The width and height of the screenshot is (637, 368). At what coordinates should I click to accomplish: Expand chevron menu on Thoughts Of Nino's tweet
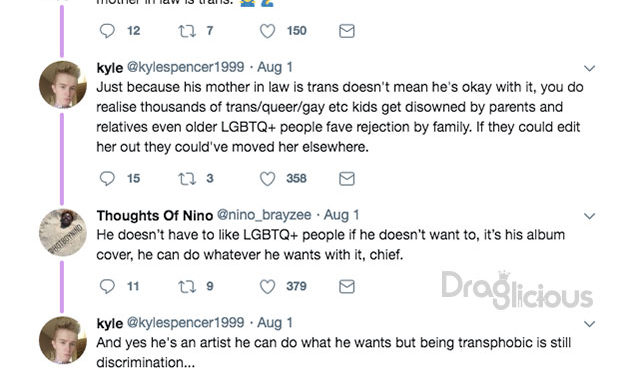[589, 216]
